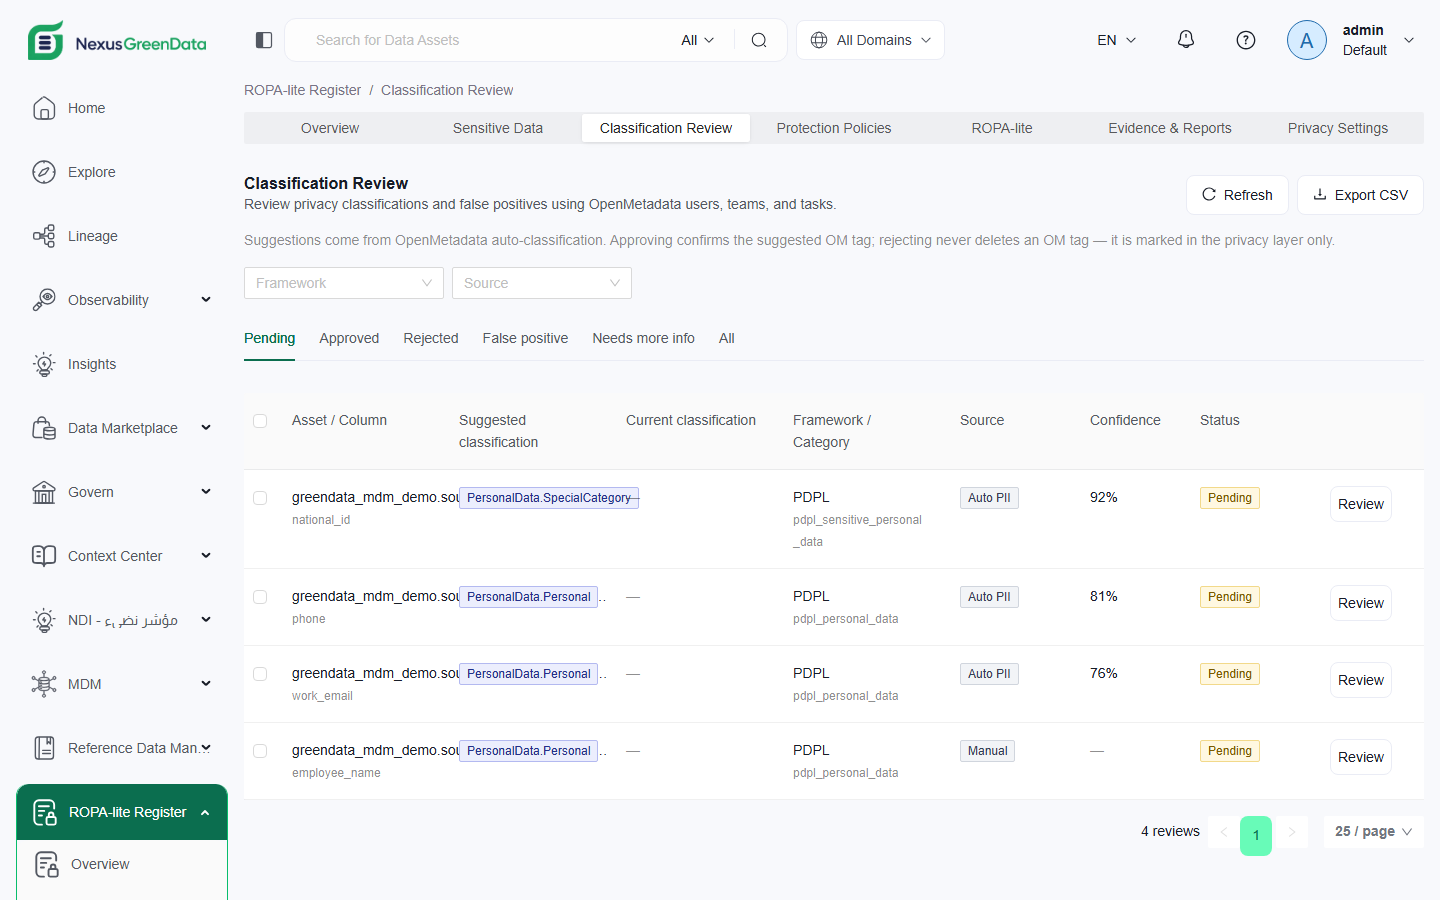Click the Govern building icon
This screenshot has width=1440, height=900.
[44, 492]
